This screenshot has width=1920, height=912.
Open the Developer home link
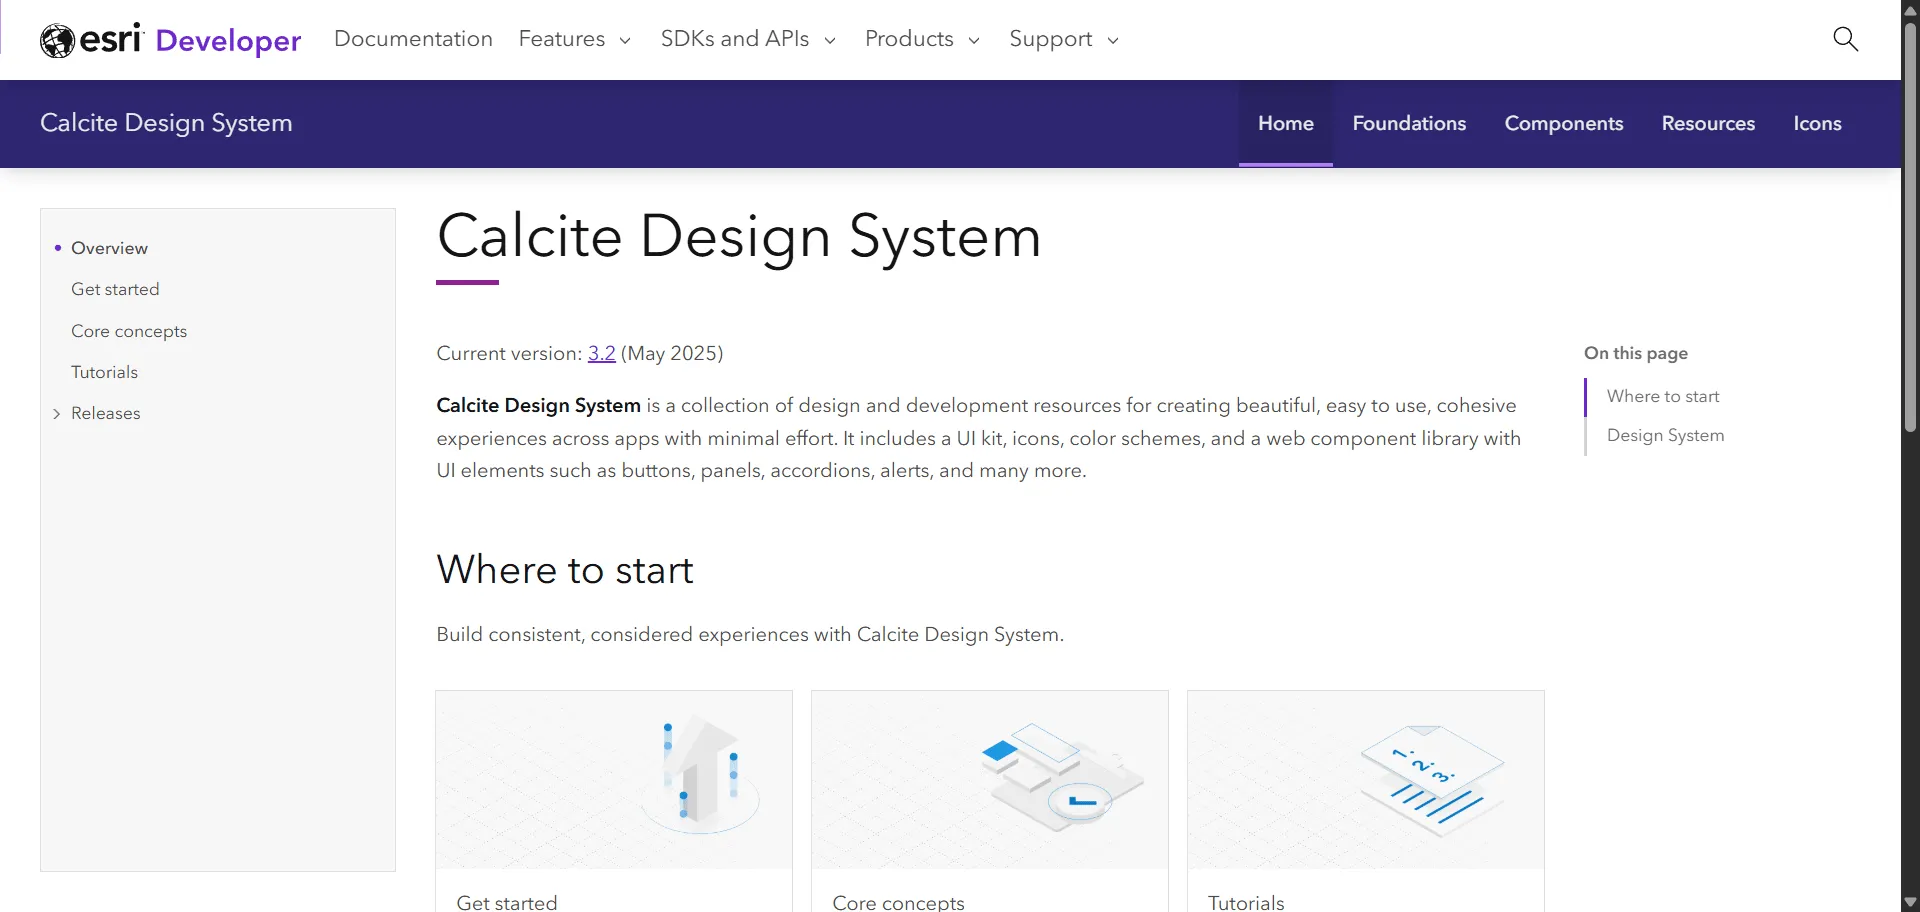pyautogui.click(x=228, y=40)
